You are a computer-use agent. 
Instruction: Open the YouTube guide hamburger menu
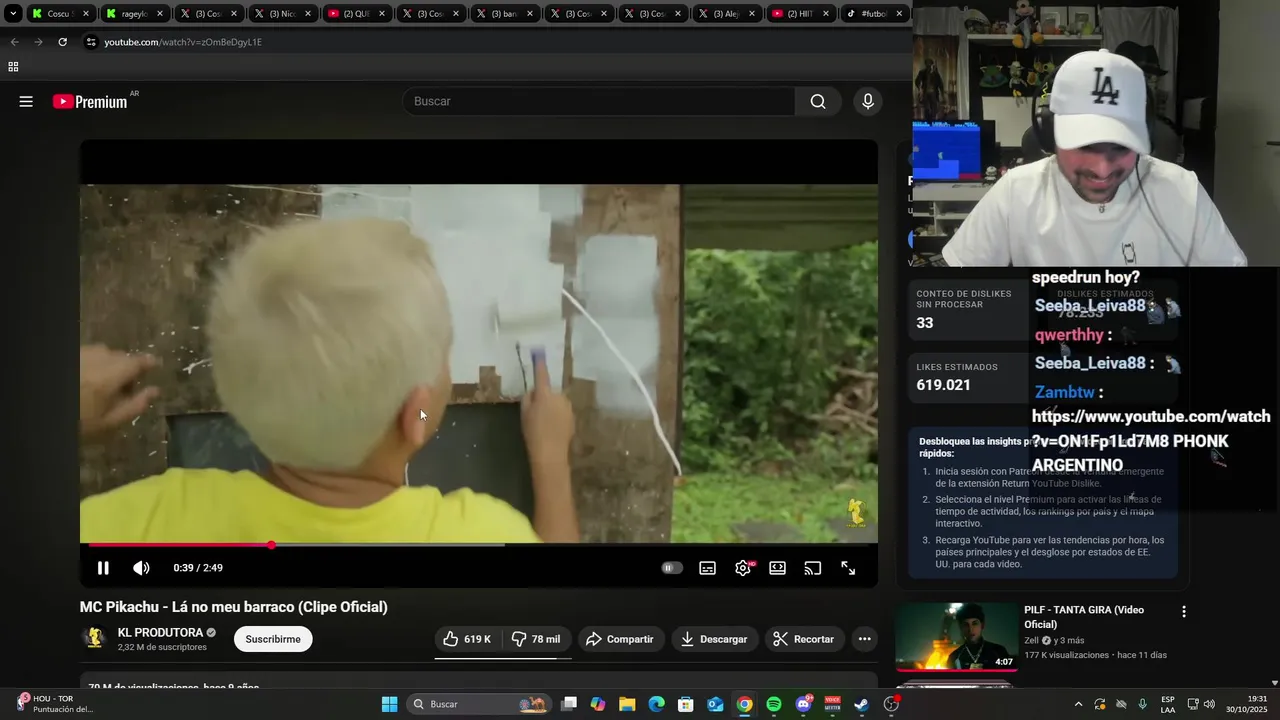[x=26, y=101]
